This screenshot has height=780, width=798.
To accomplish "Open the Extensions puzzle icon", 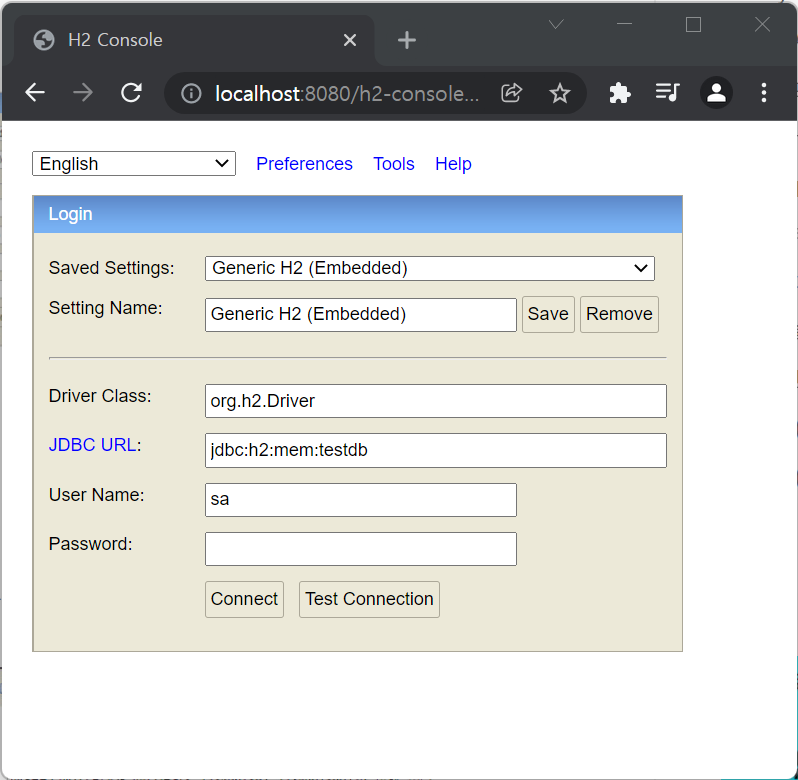I will click(619, 93).
